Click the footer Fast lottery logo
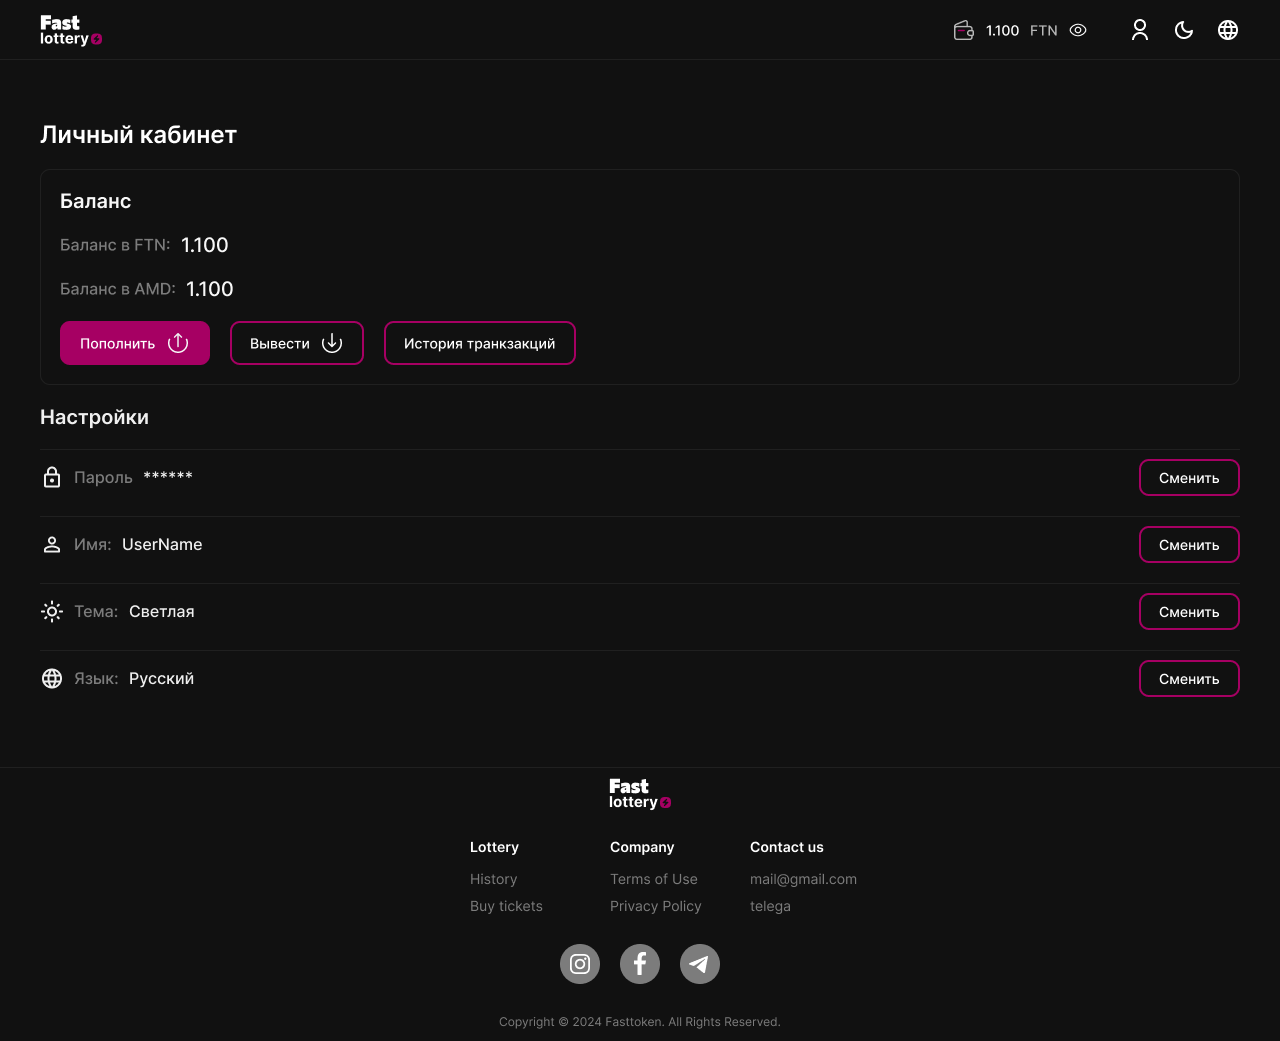Viewport: 1280px width, 1041px height. pyautogui.click(x=640, y=794)
